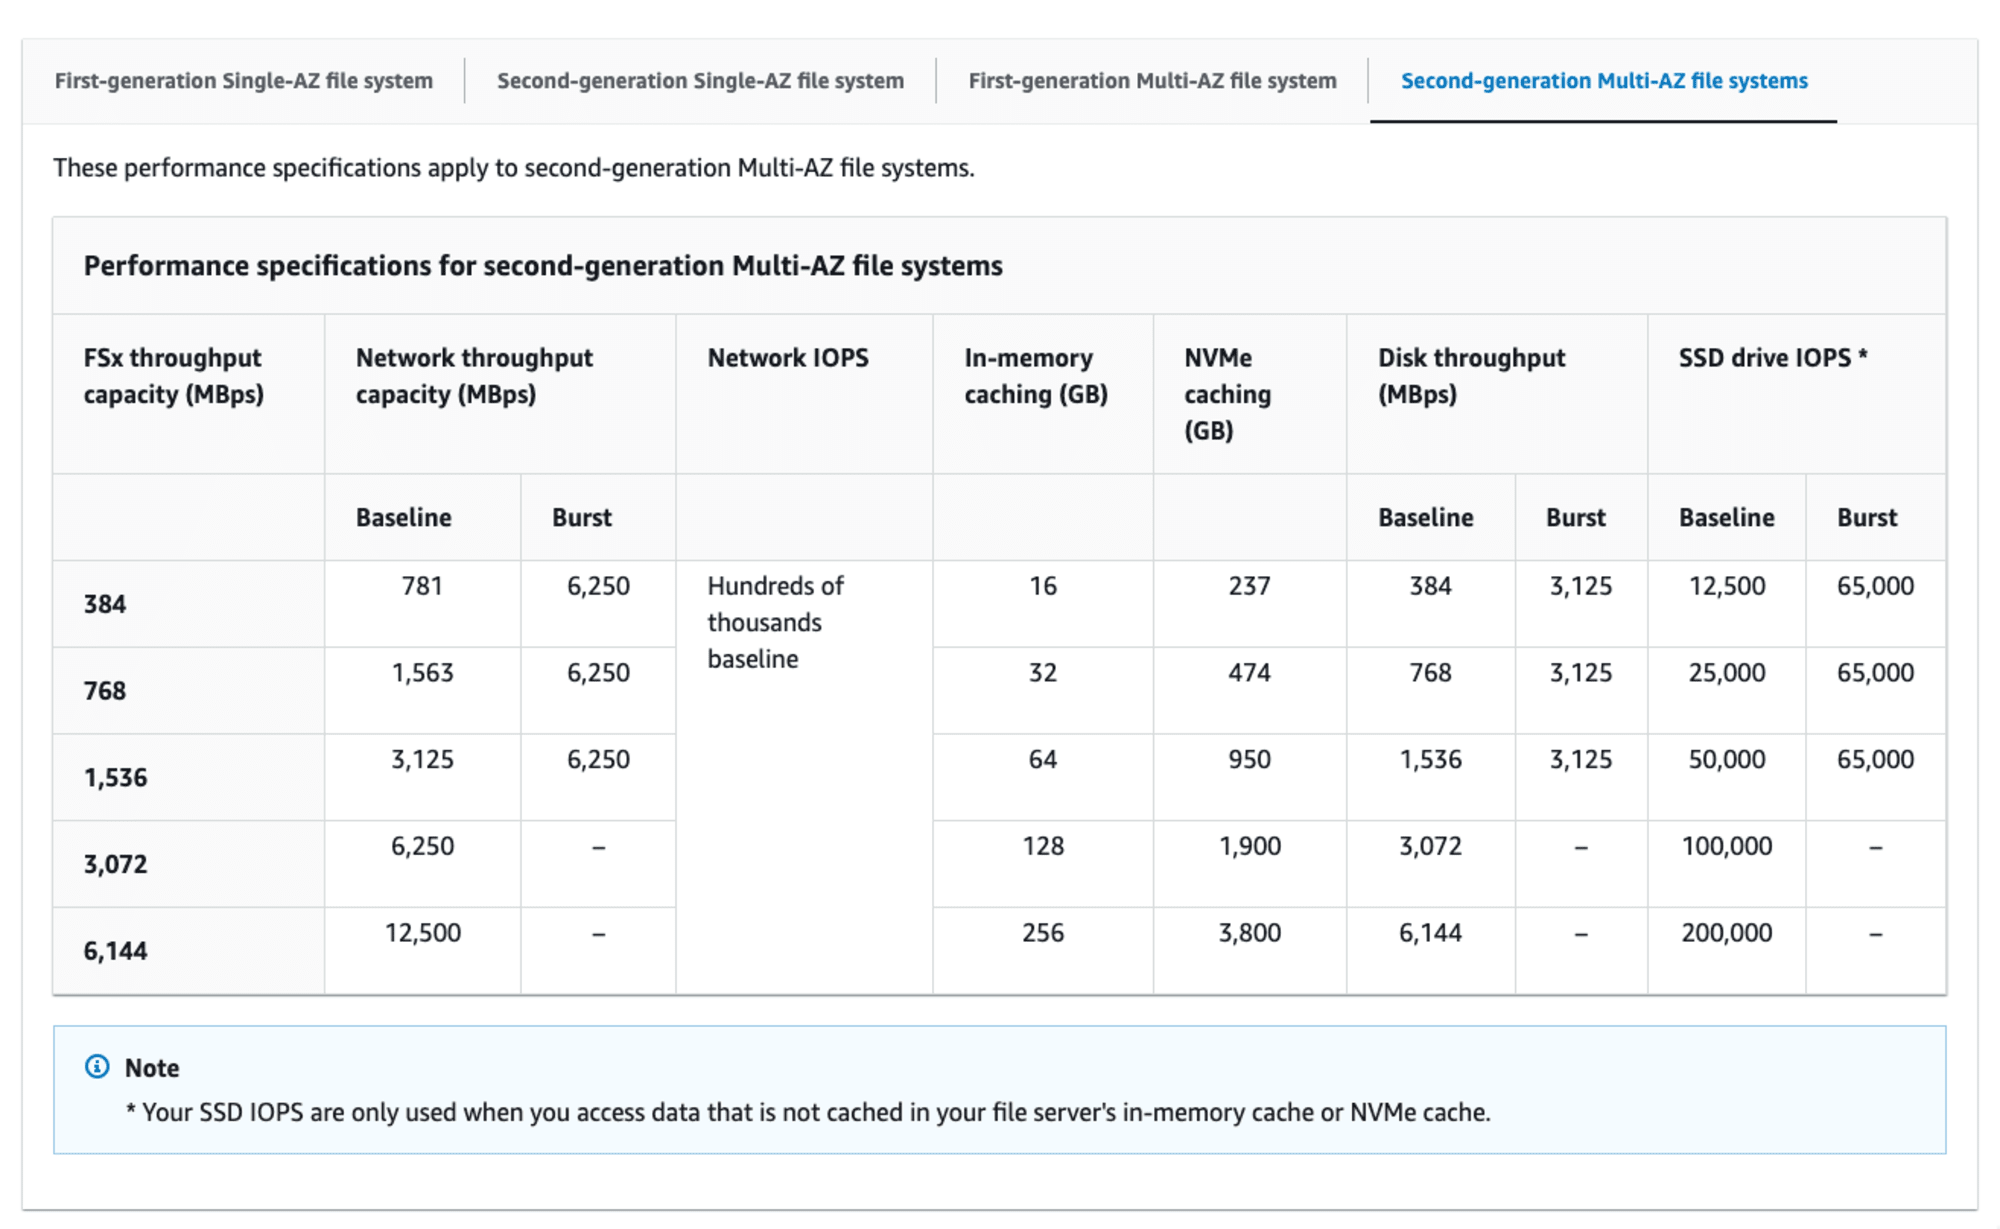Click the 'Note' heading text
This screenshot has width=2000, height=1229.
point(152,1068)
